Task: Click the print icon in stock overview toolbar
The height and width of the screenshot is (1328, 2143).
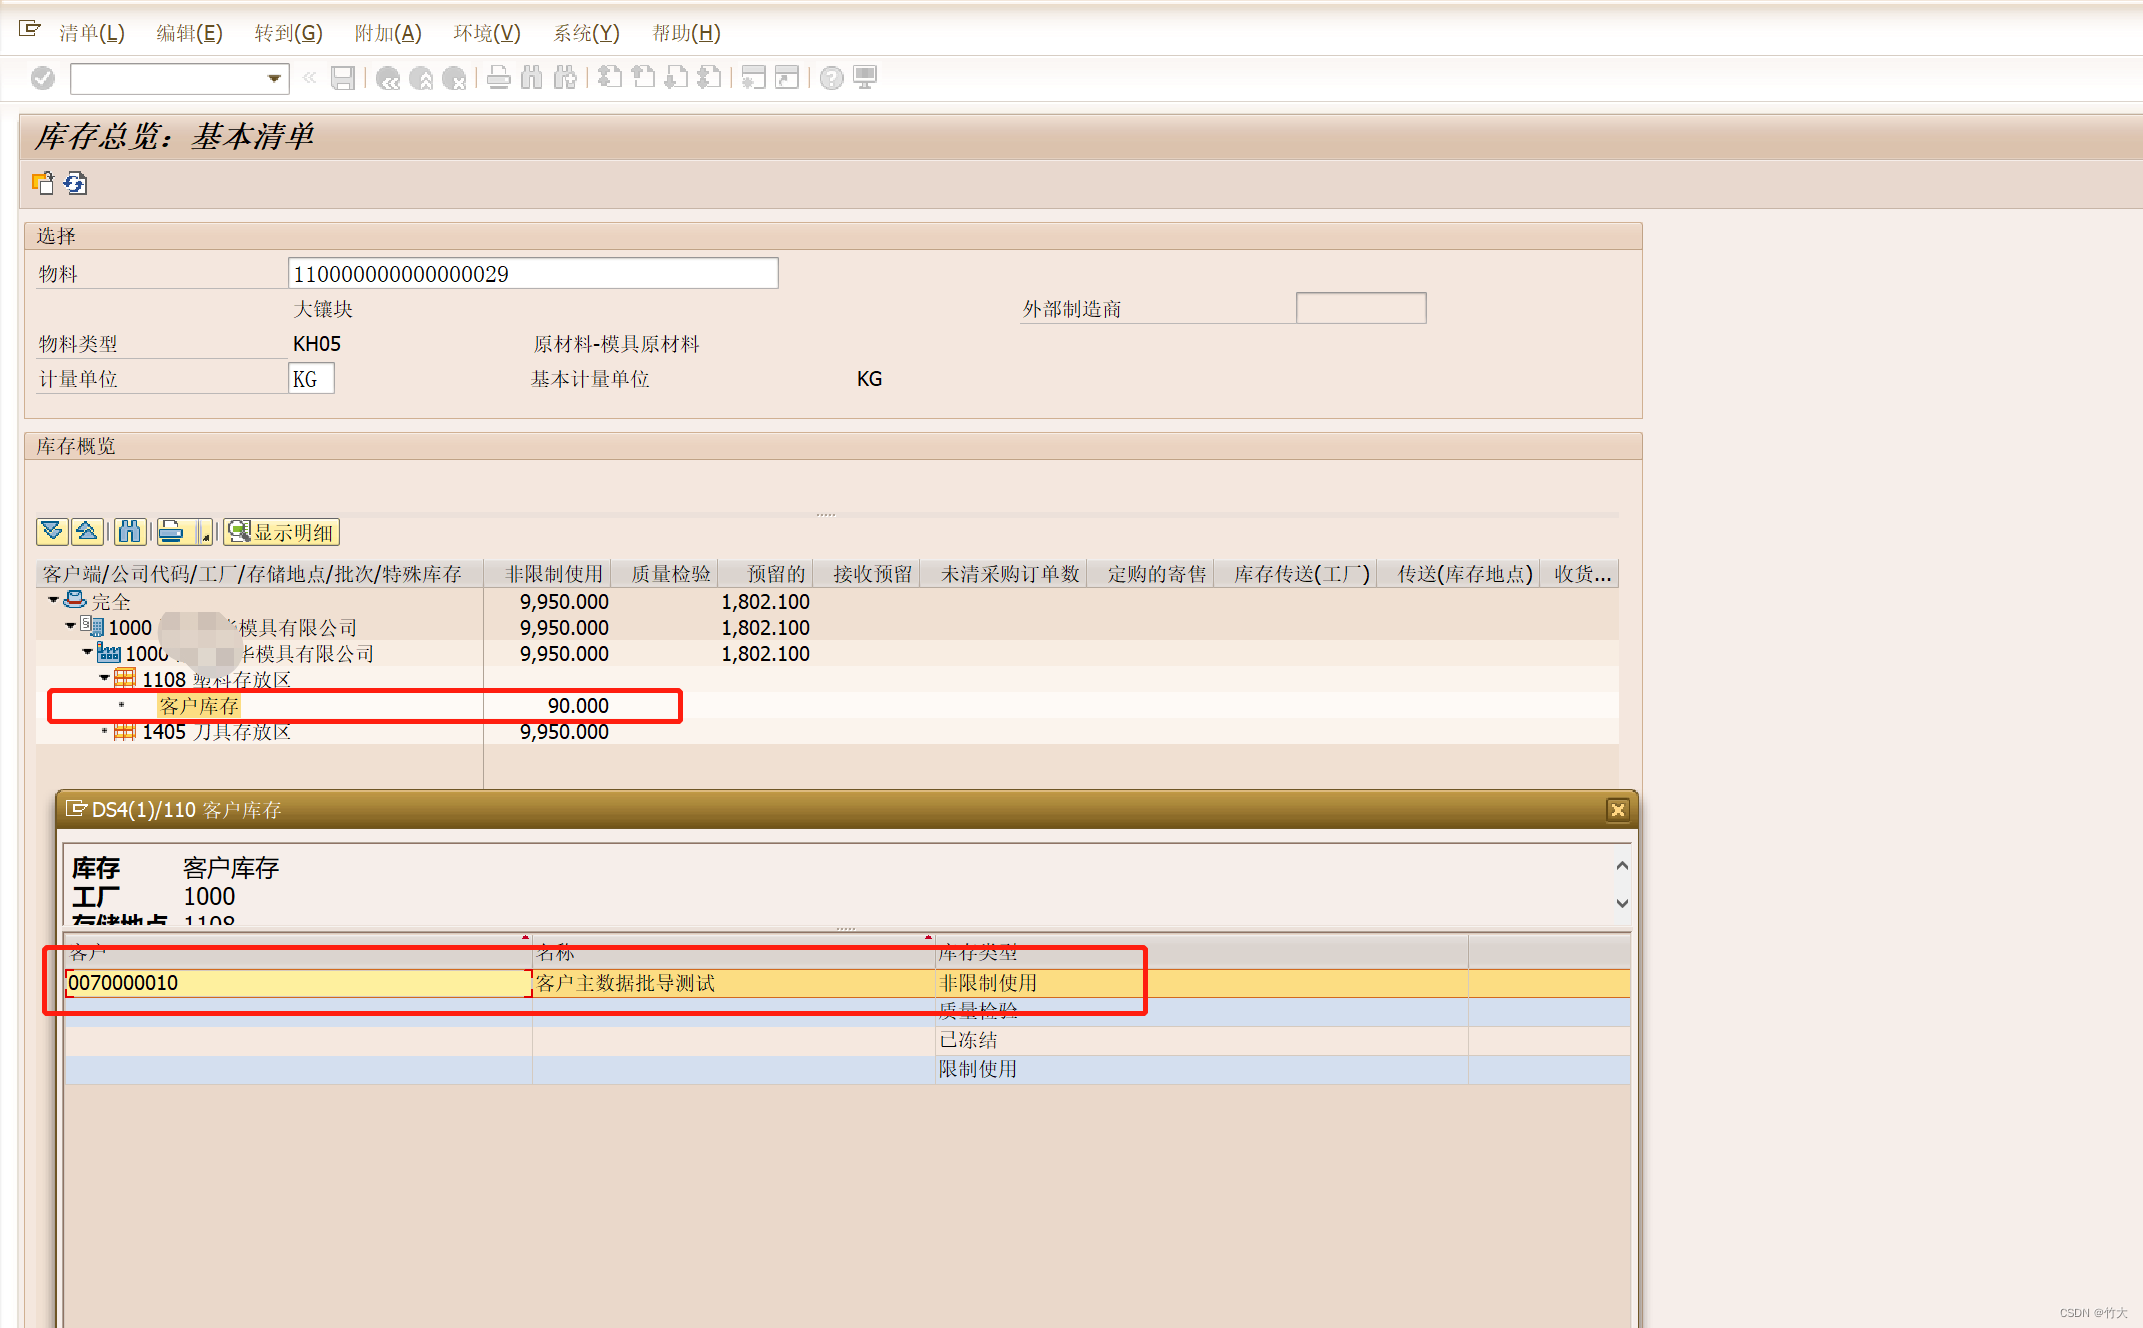Action: tap(171, 531)
